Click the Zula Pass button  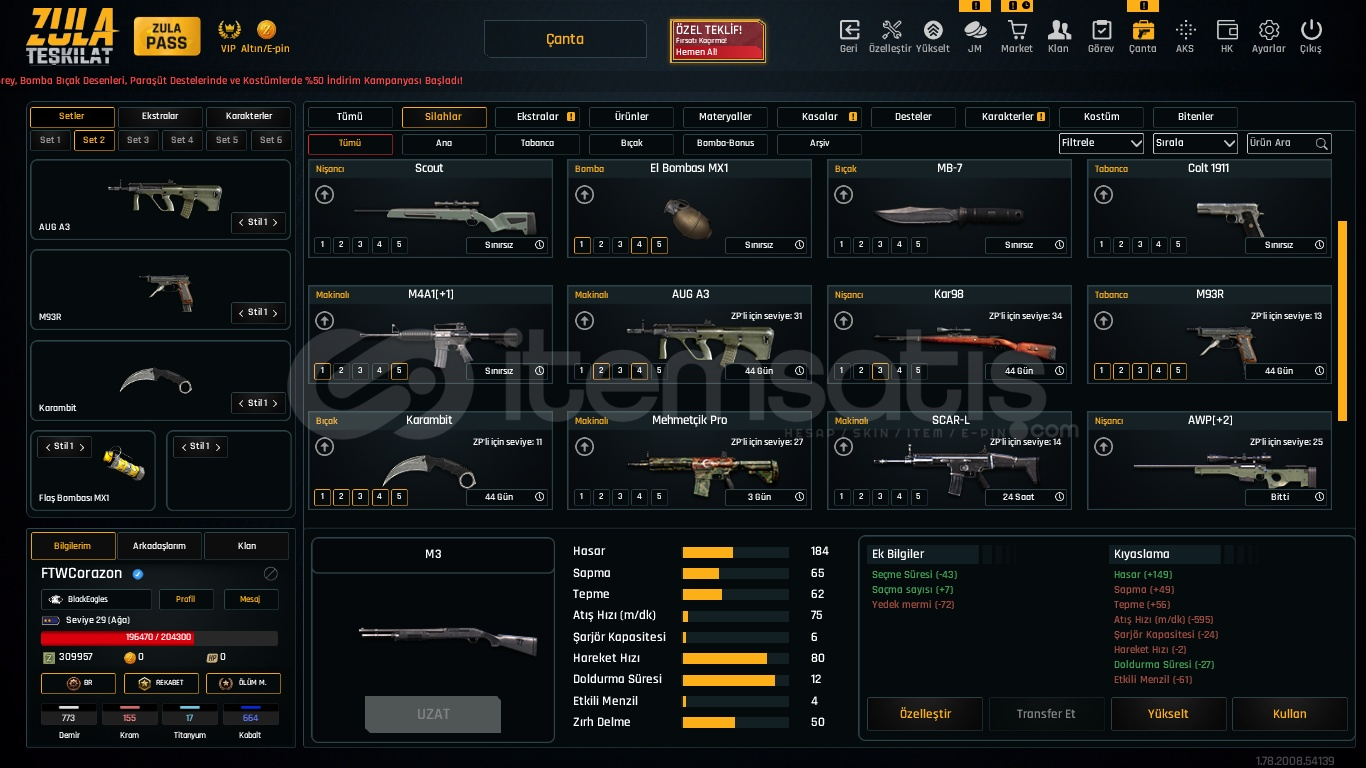click(167, 37)
